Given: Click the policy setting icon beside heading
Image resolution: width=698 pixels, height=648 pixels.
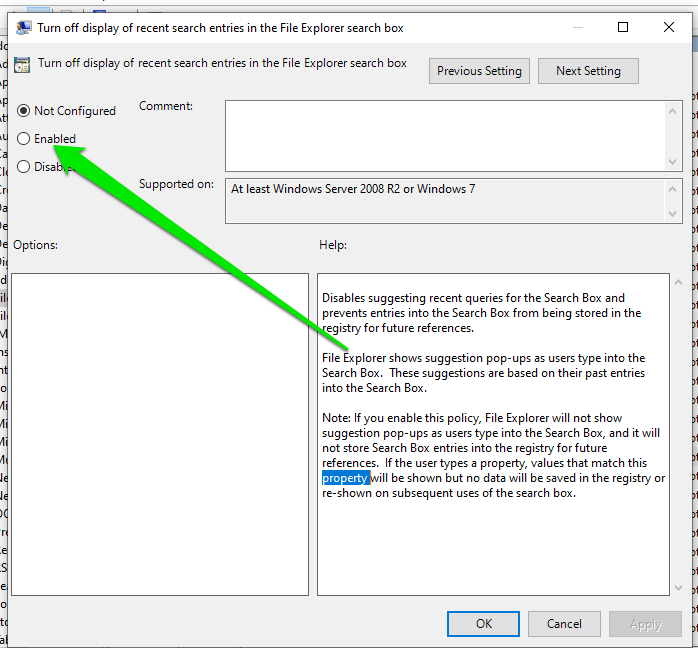Looking at the screenshot, I should click(22, 65).
